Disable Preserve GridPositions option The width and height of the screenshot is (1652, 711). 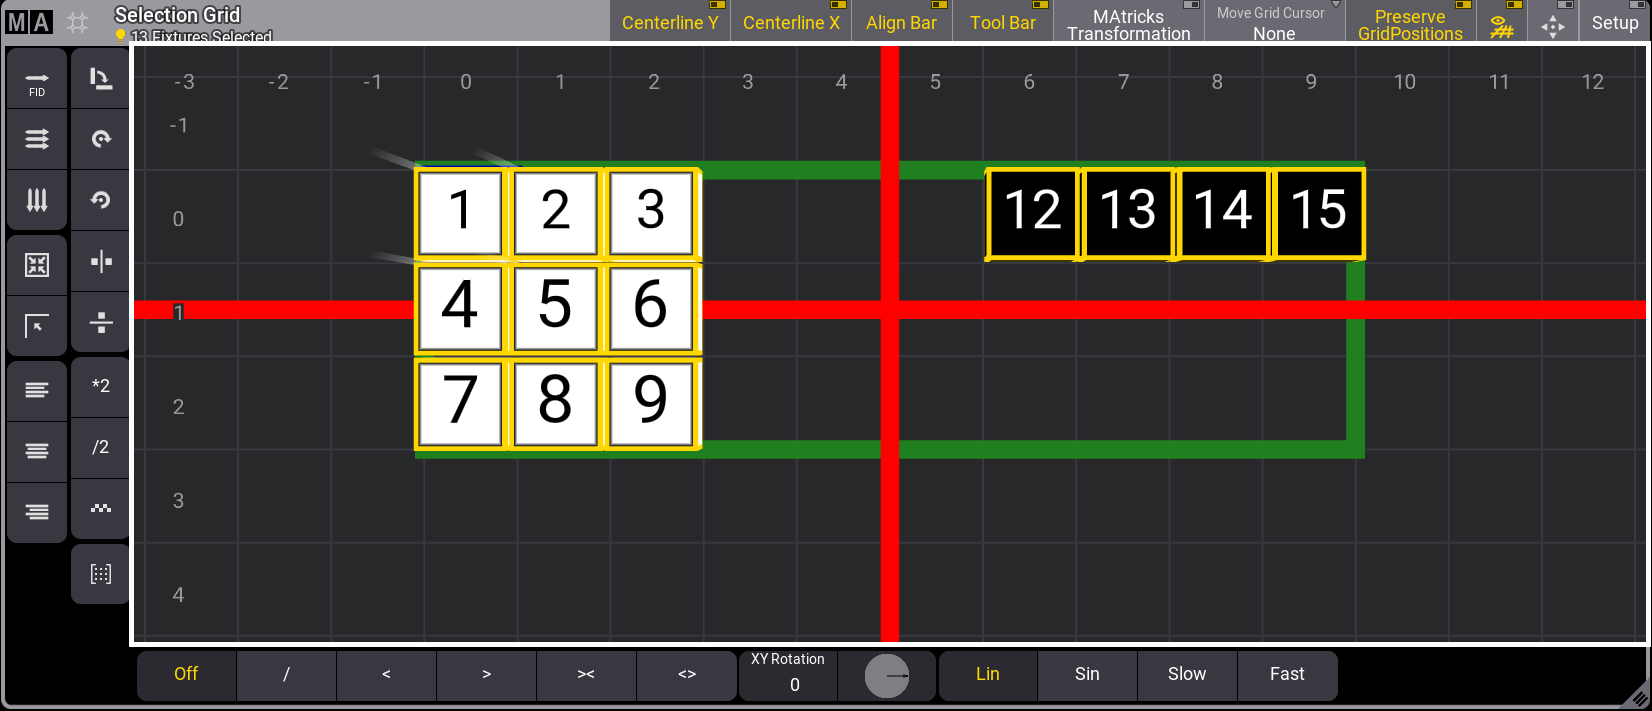[x=1410, y=24]
